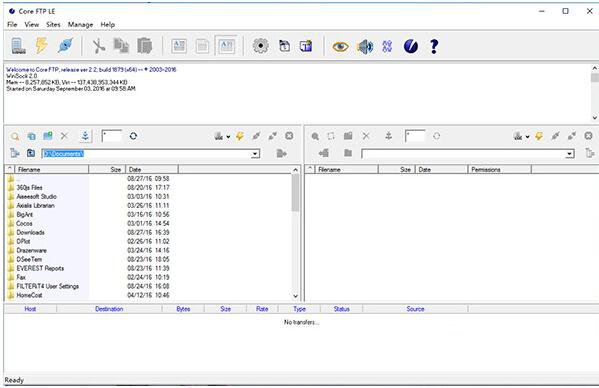Screen dimensions: 599x388
Task: Select the Cocos folder row
Action: pos(24,223)
